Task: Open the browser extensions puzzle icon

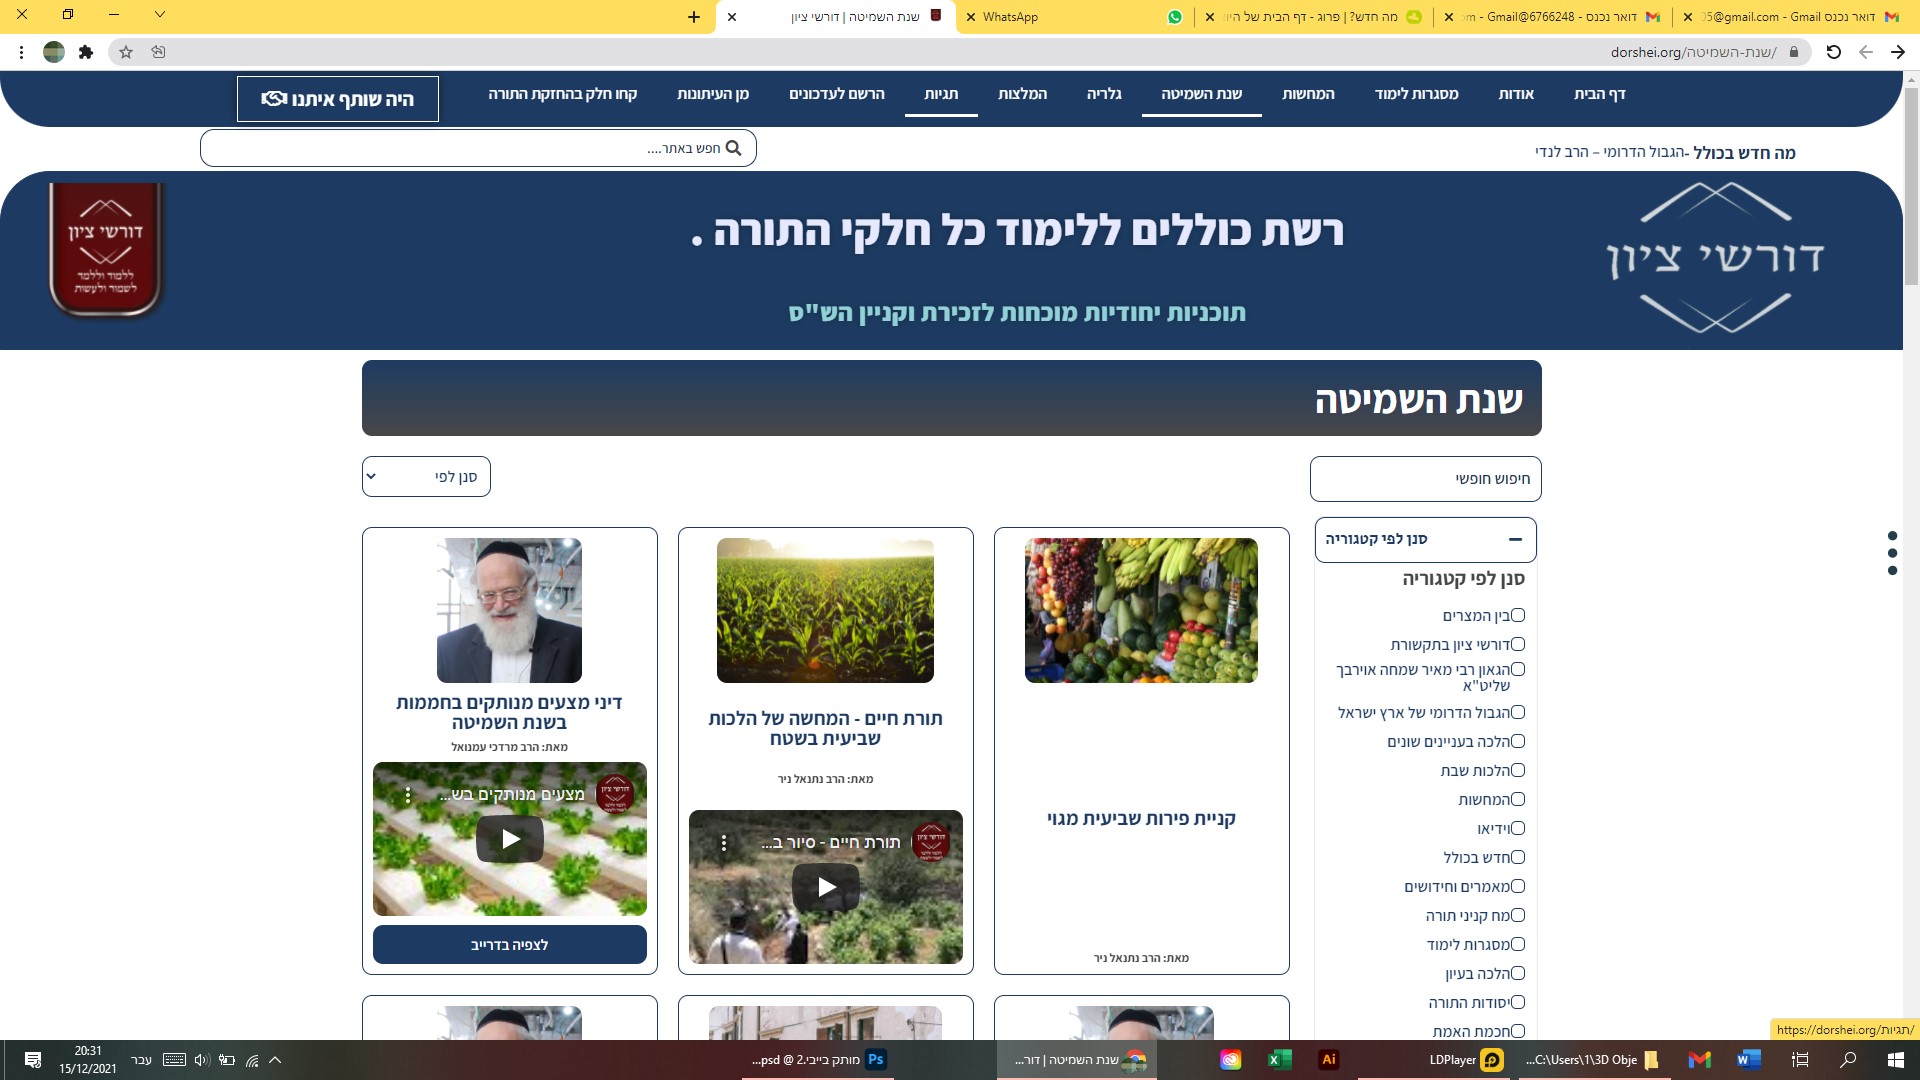Action: (86, 52)
